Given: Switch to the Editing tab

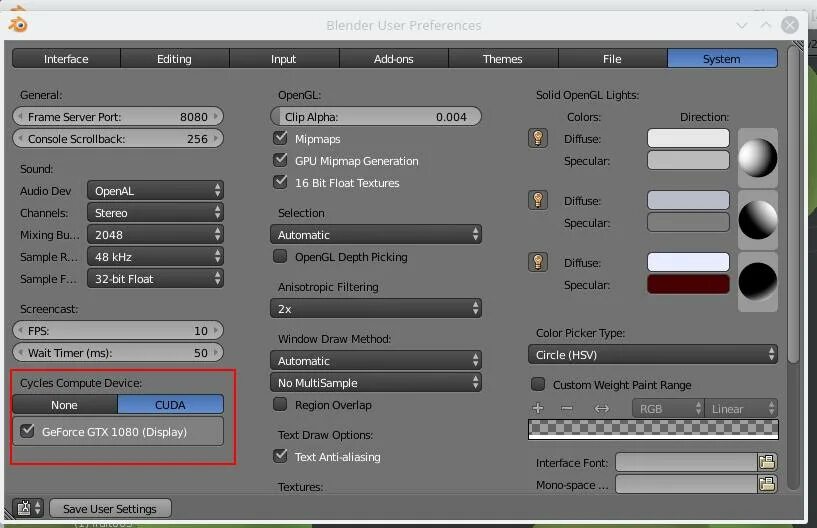Looking at the screenshot, I should 175,59.
